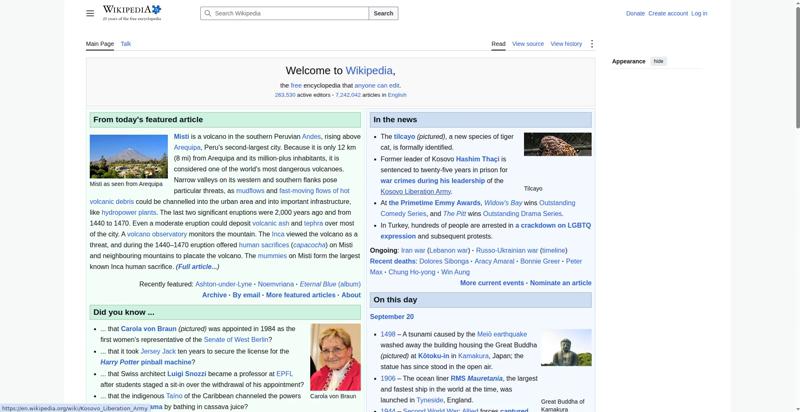Open the Create account link
This screenshot has height=412, width=800.
(668, 14)
